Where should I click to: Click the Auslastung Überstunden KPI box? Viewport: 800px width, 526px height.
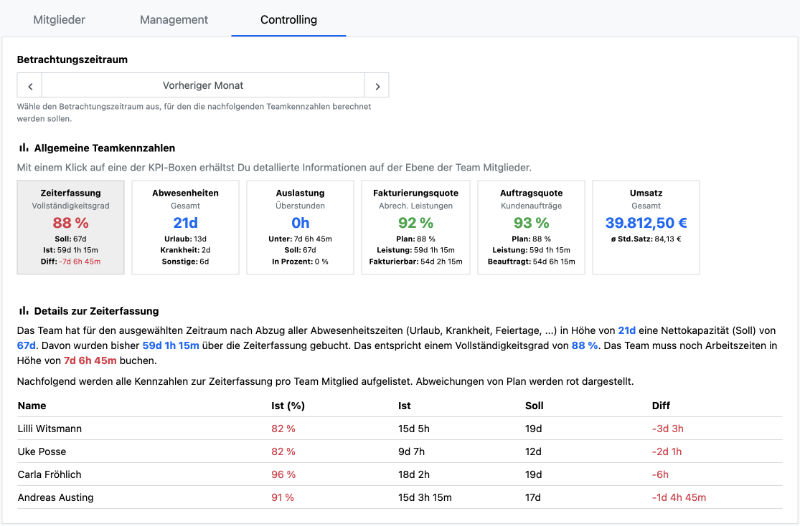(300, 227)
